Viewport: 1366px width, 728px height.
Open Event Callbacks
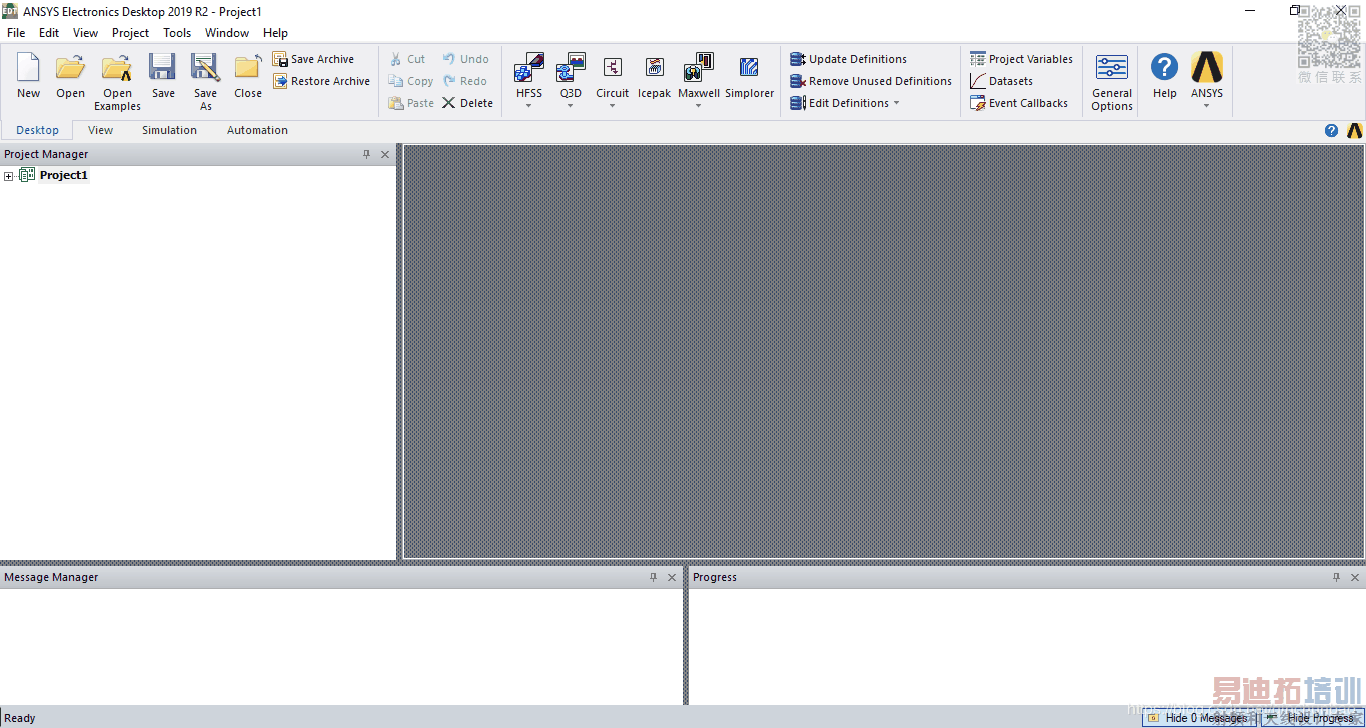[x=1019, y=103]
